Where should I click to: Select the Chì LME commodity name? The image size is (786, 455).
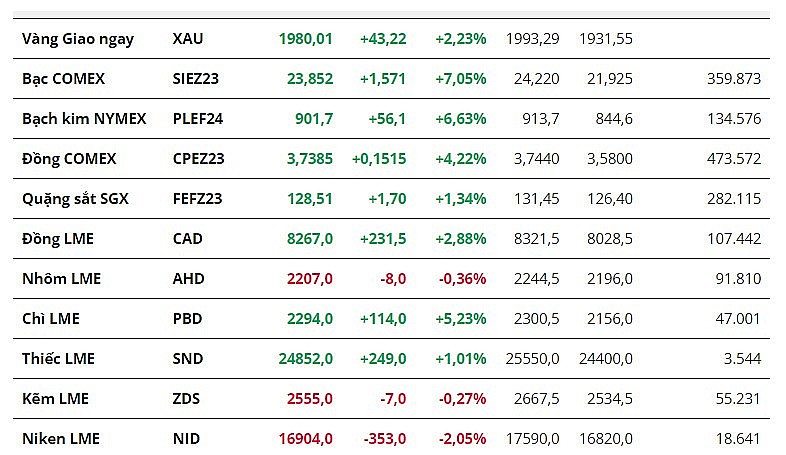(x=50, y=319)
